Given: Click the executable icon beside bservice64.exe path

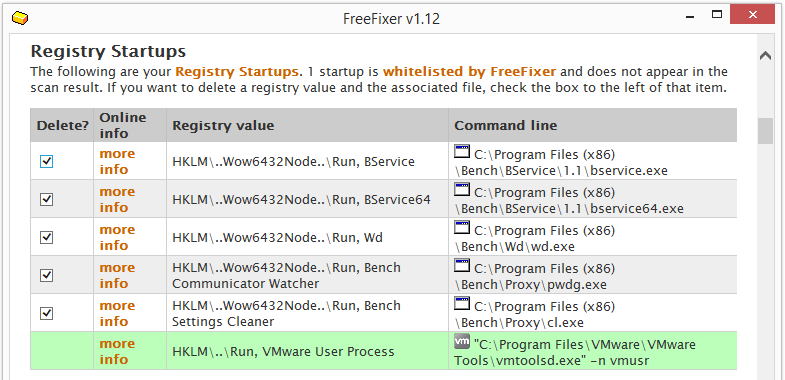Looking at the screenshot, I should 462,190.
